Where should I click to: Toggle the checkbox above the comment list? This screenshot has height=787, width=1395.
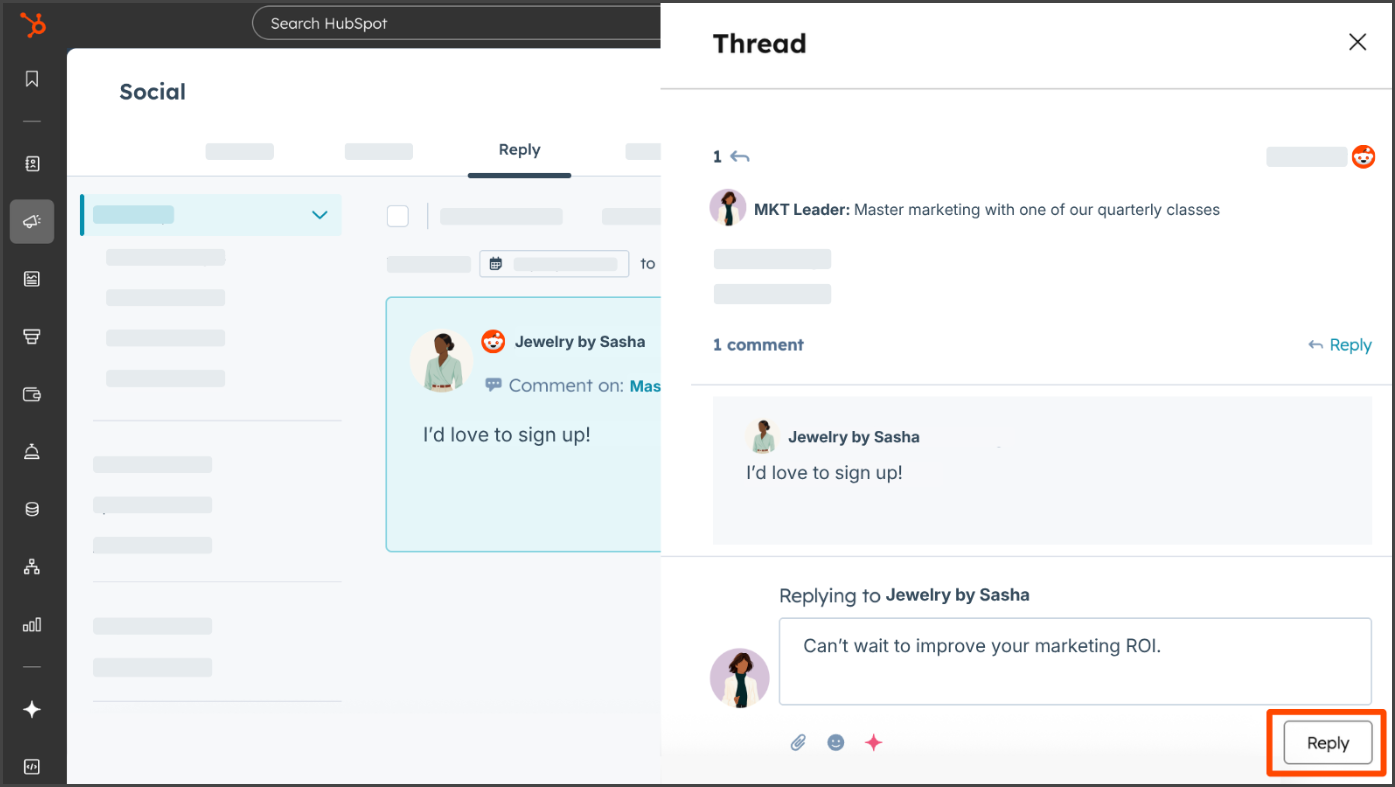[x=397, y=215]
